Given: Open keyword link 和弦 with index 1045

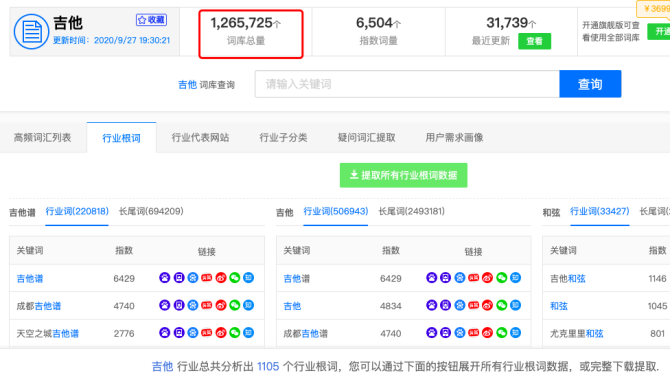Looking at the screenshot, I should (x=558, y=306).
